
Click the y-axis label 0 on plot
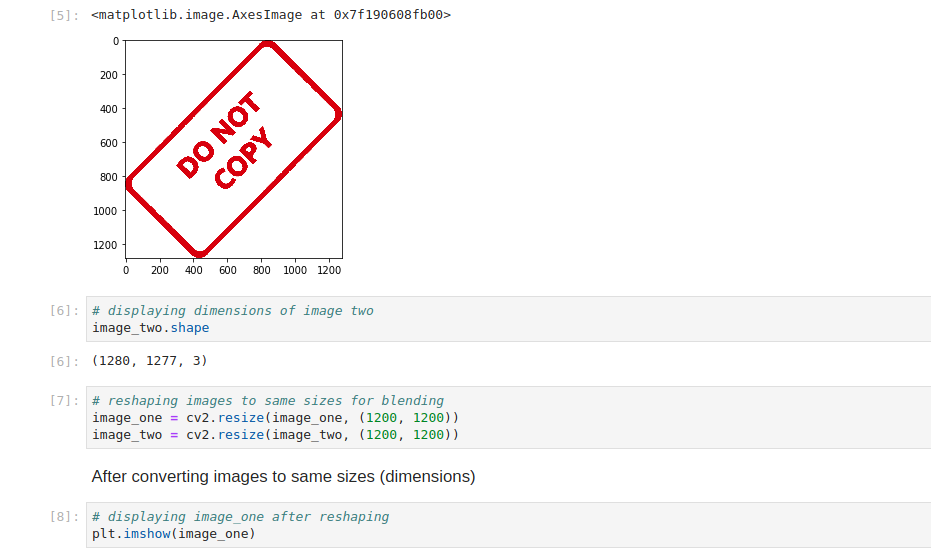point(116,41)
